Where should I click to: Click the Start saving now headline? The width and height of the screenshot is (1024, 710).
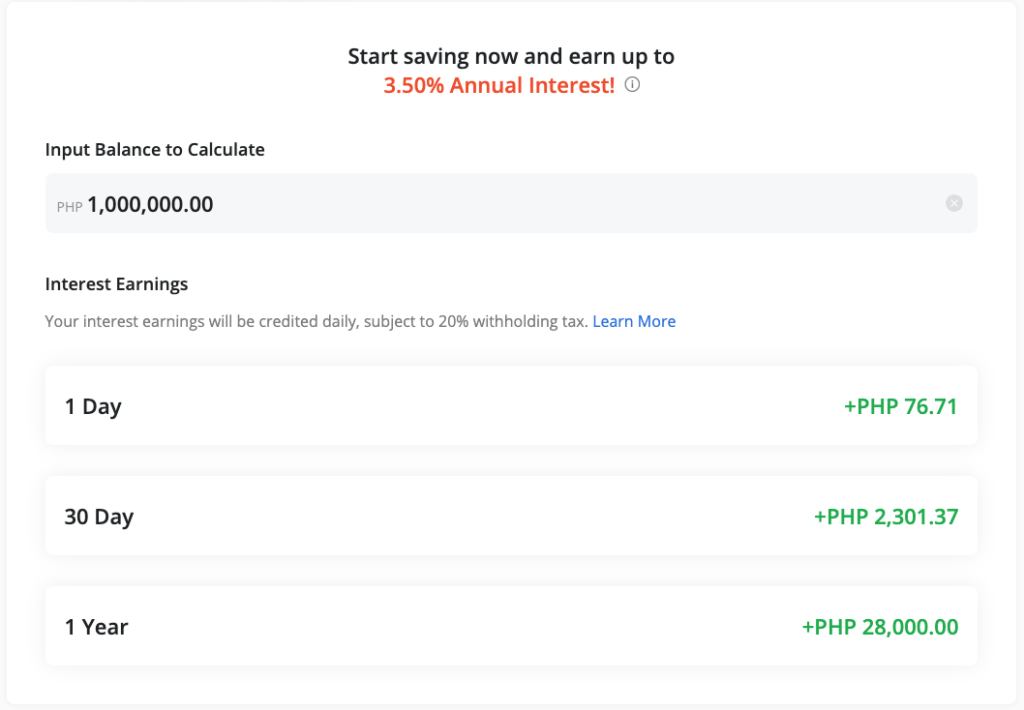click(x=511, y=57)
